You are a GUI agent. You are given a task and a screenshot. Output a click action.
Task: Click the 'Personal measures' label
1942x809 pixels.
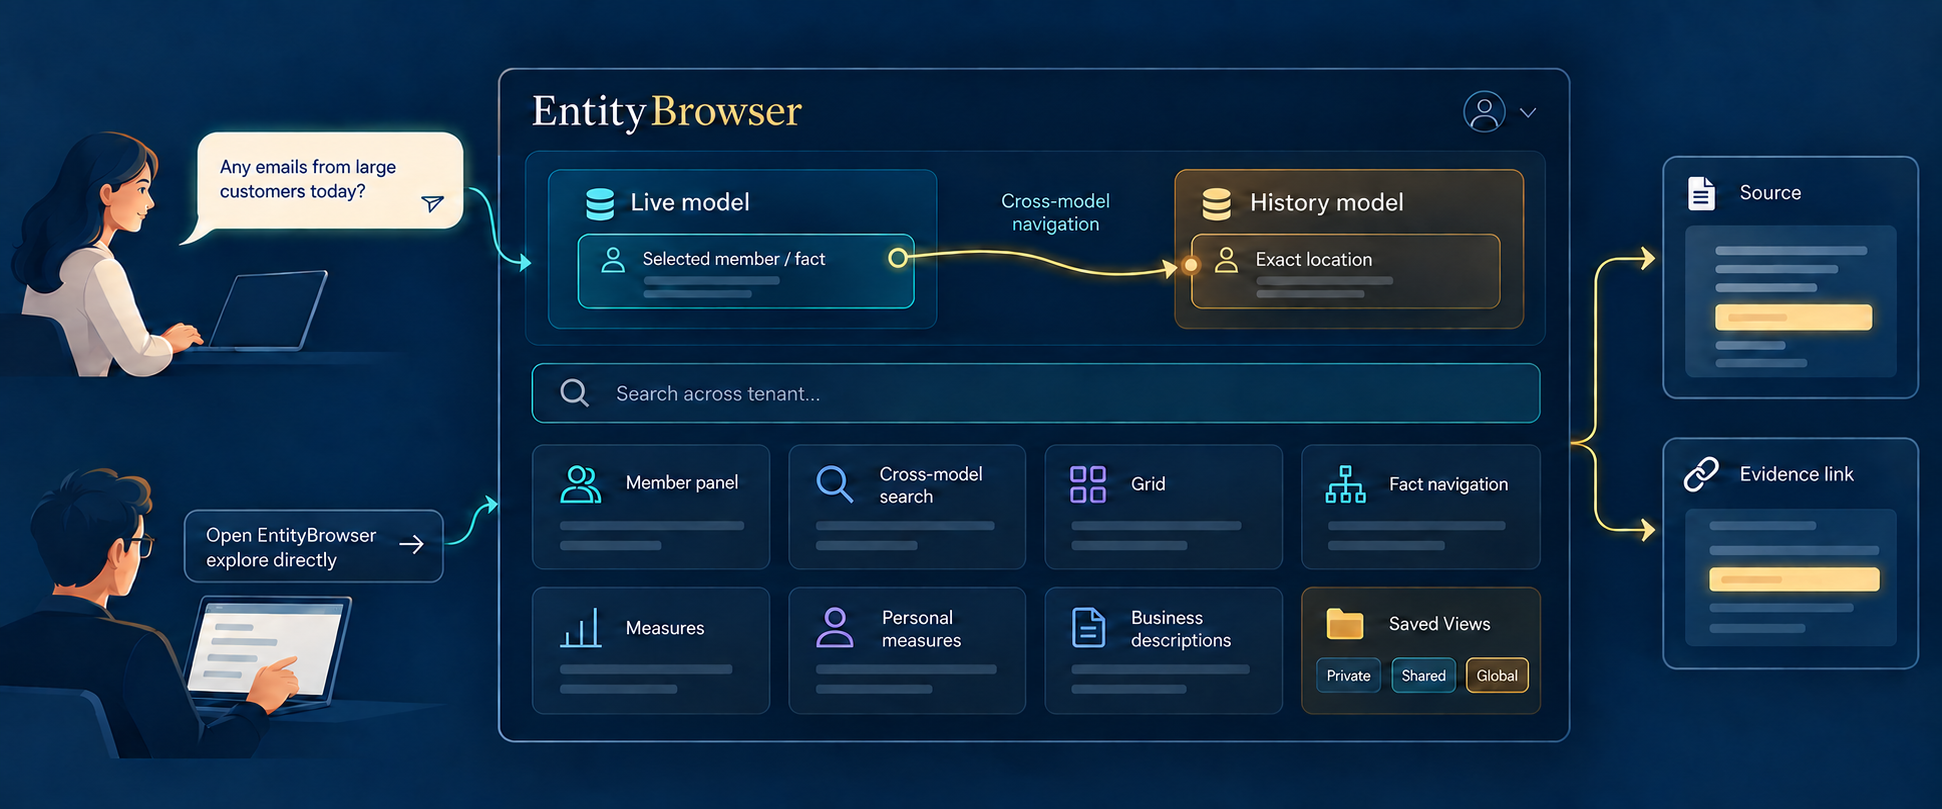921,629
